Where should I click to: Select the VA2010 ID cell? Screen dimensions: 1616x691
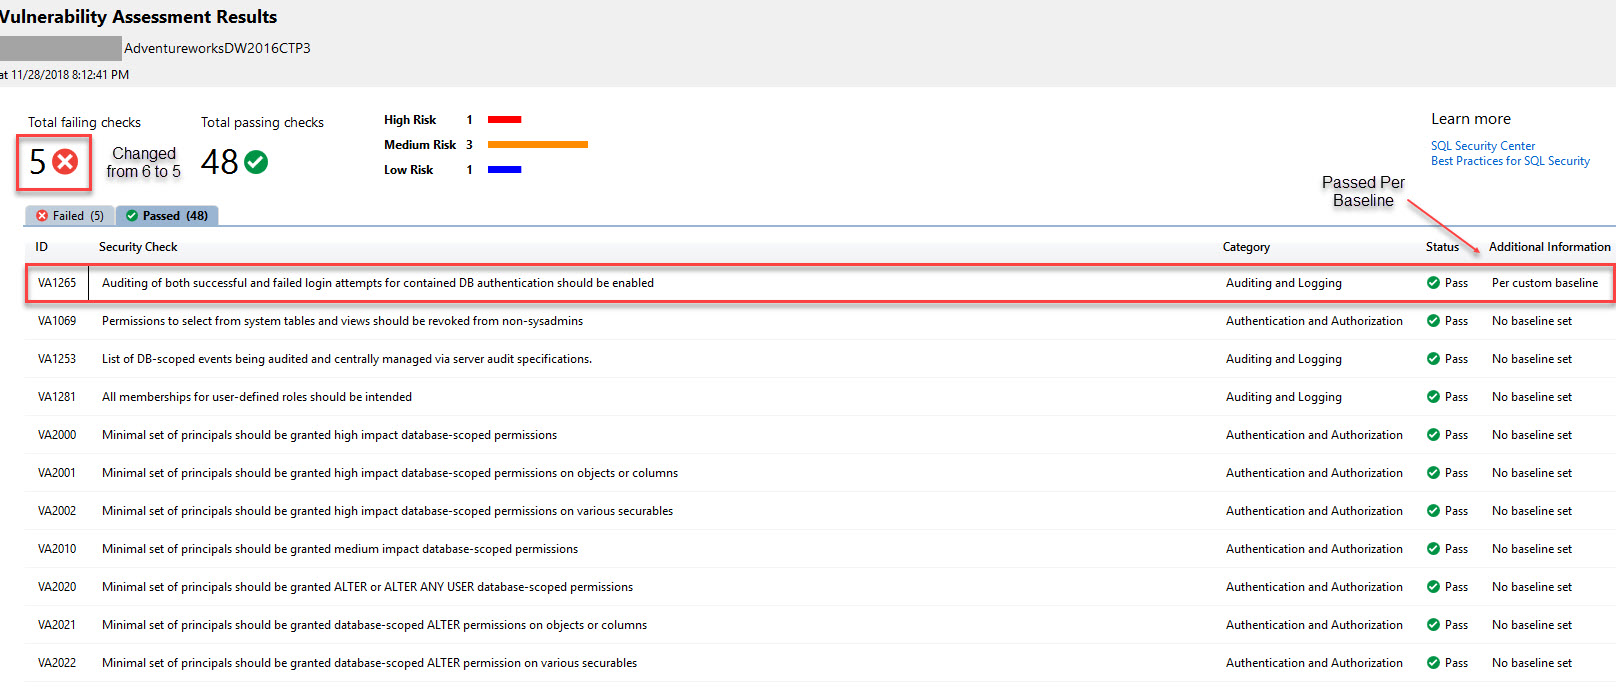tap(57, 549)
